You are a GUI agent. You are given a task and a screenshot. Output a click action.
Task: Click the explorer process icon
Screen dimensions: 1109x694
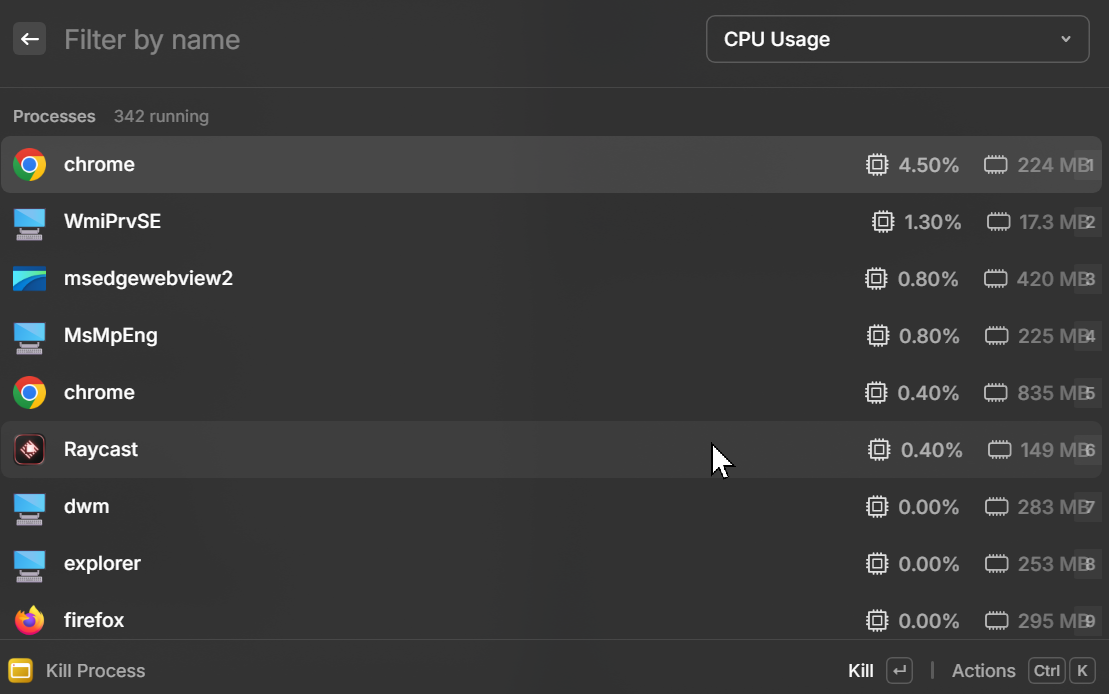pos(29,563)
